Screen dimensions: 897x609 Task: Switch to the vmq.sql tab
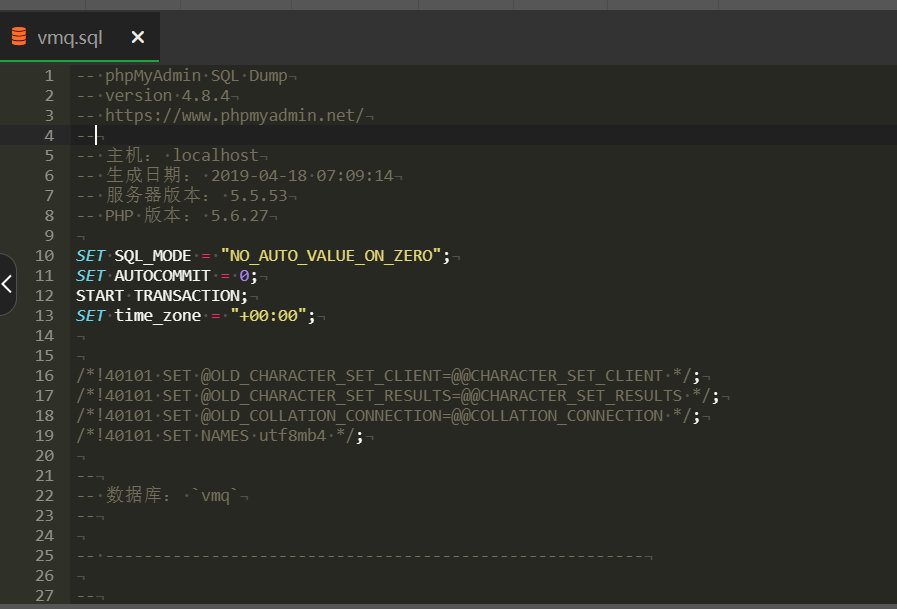70,37
